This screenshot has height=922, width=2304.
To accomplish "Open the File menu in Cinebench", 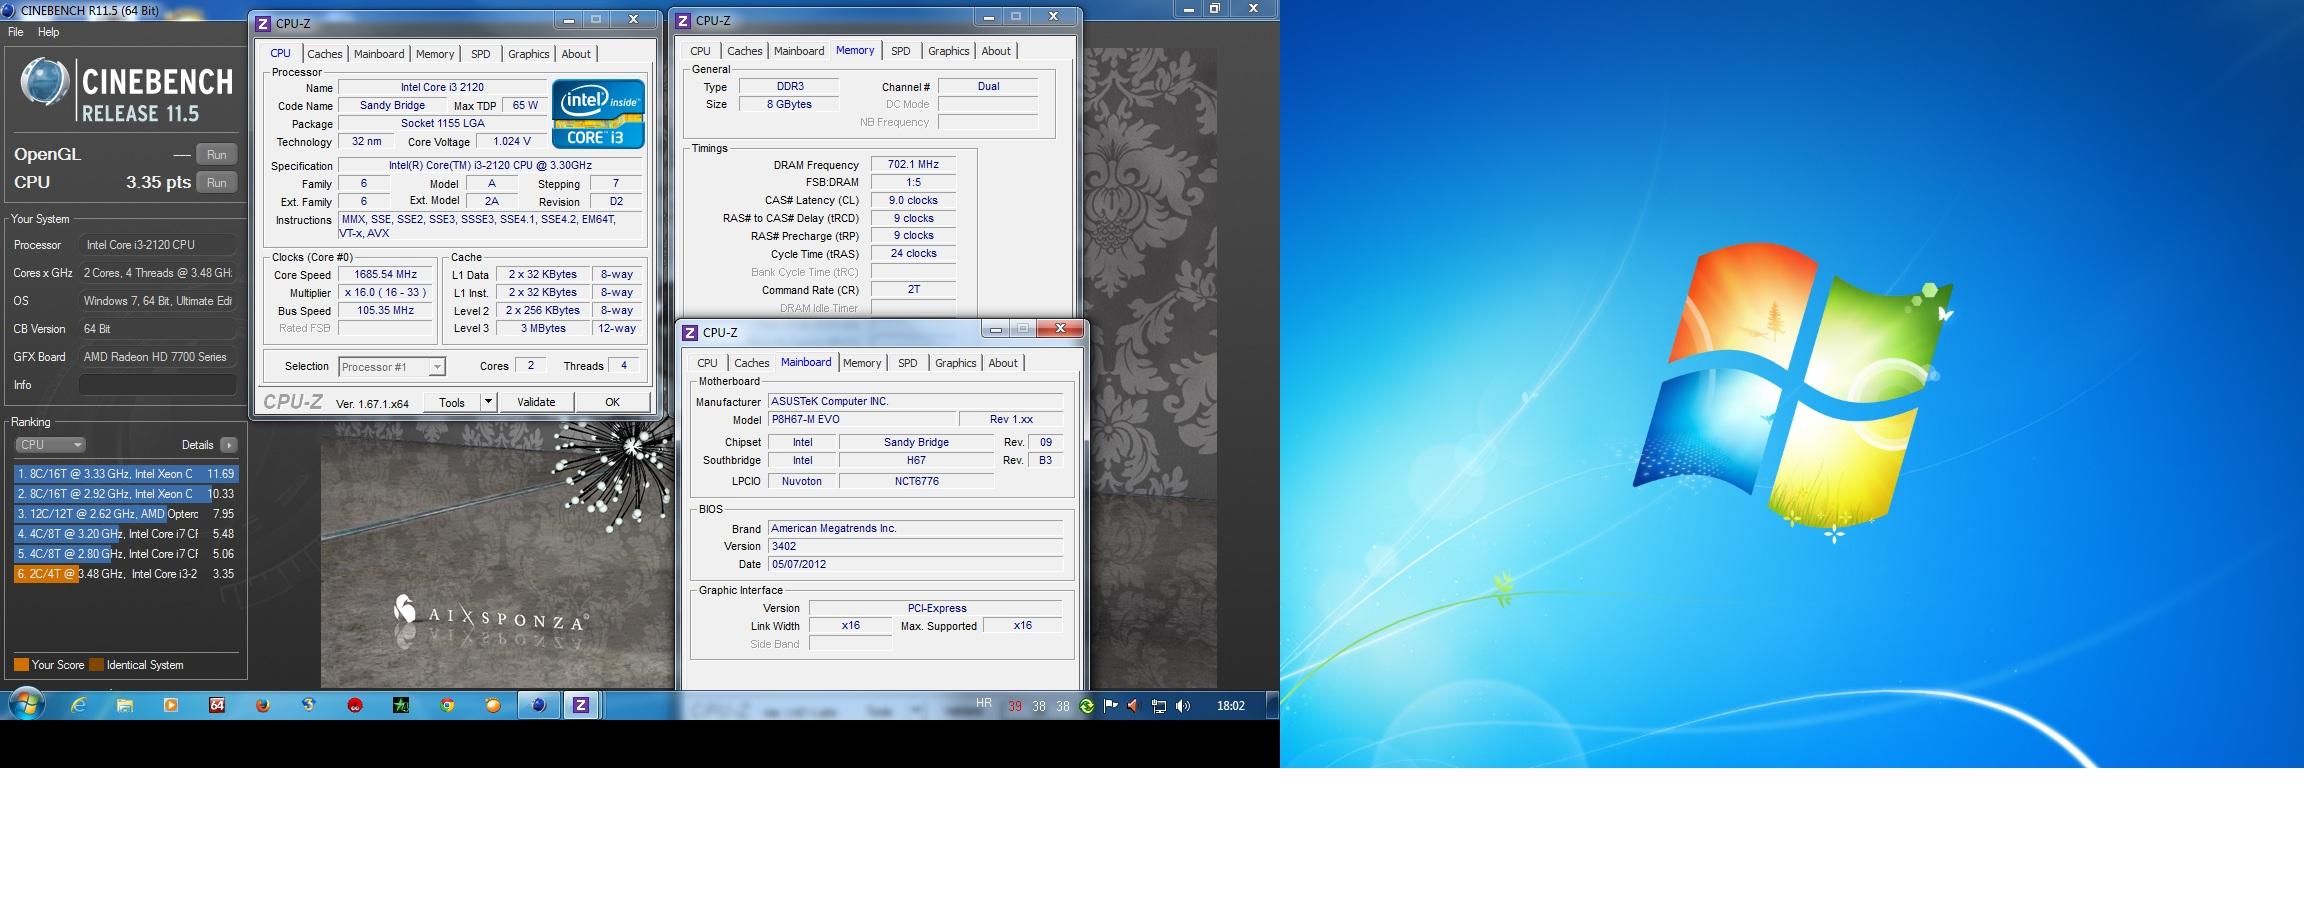I will [16, 32].
